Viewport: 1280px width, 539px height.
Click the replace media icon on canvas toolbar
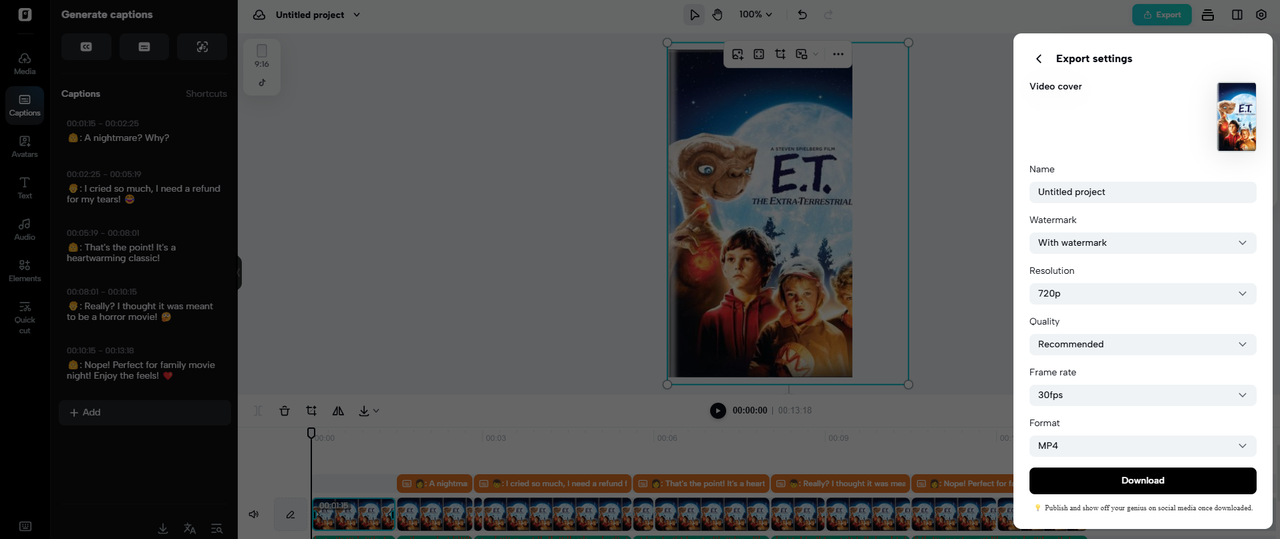click(737, 54)
